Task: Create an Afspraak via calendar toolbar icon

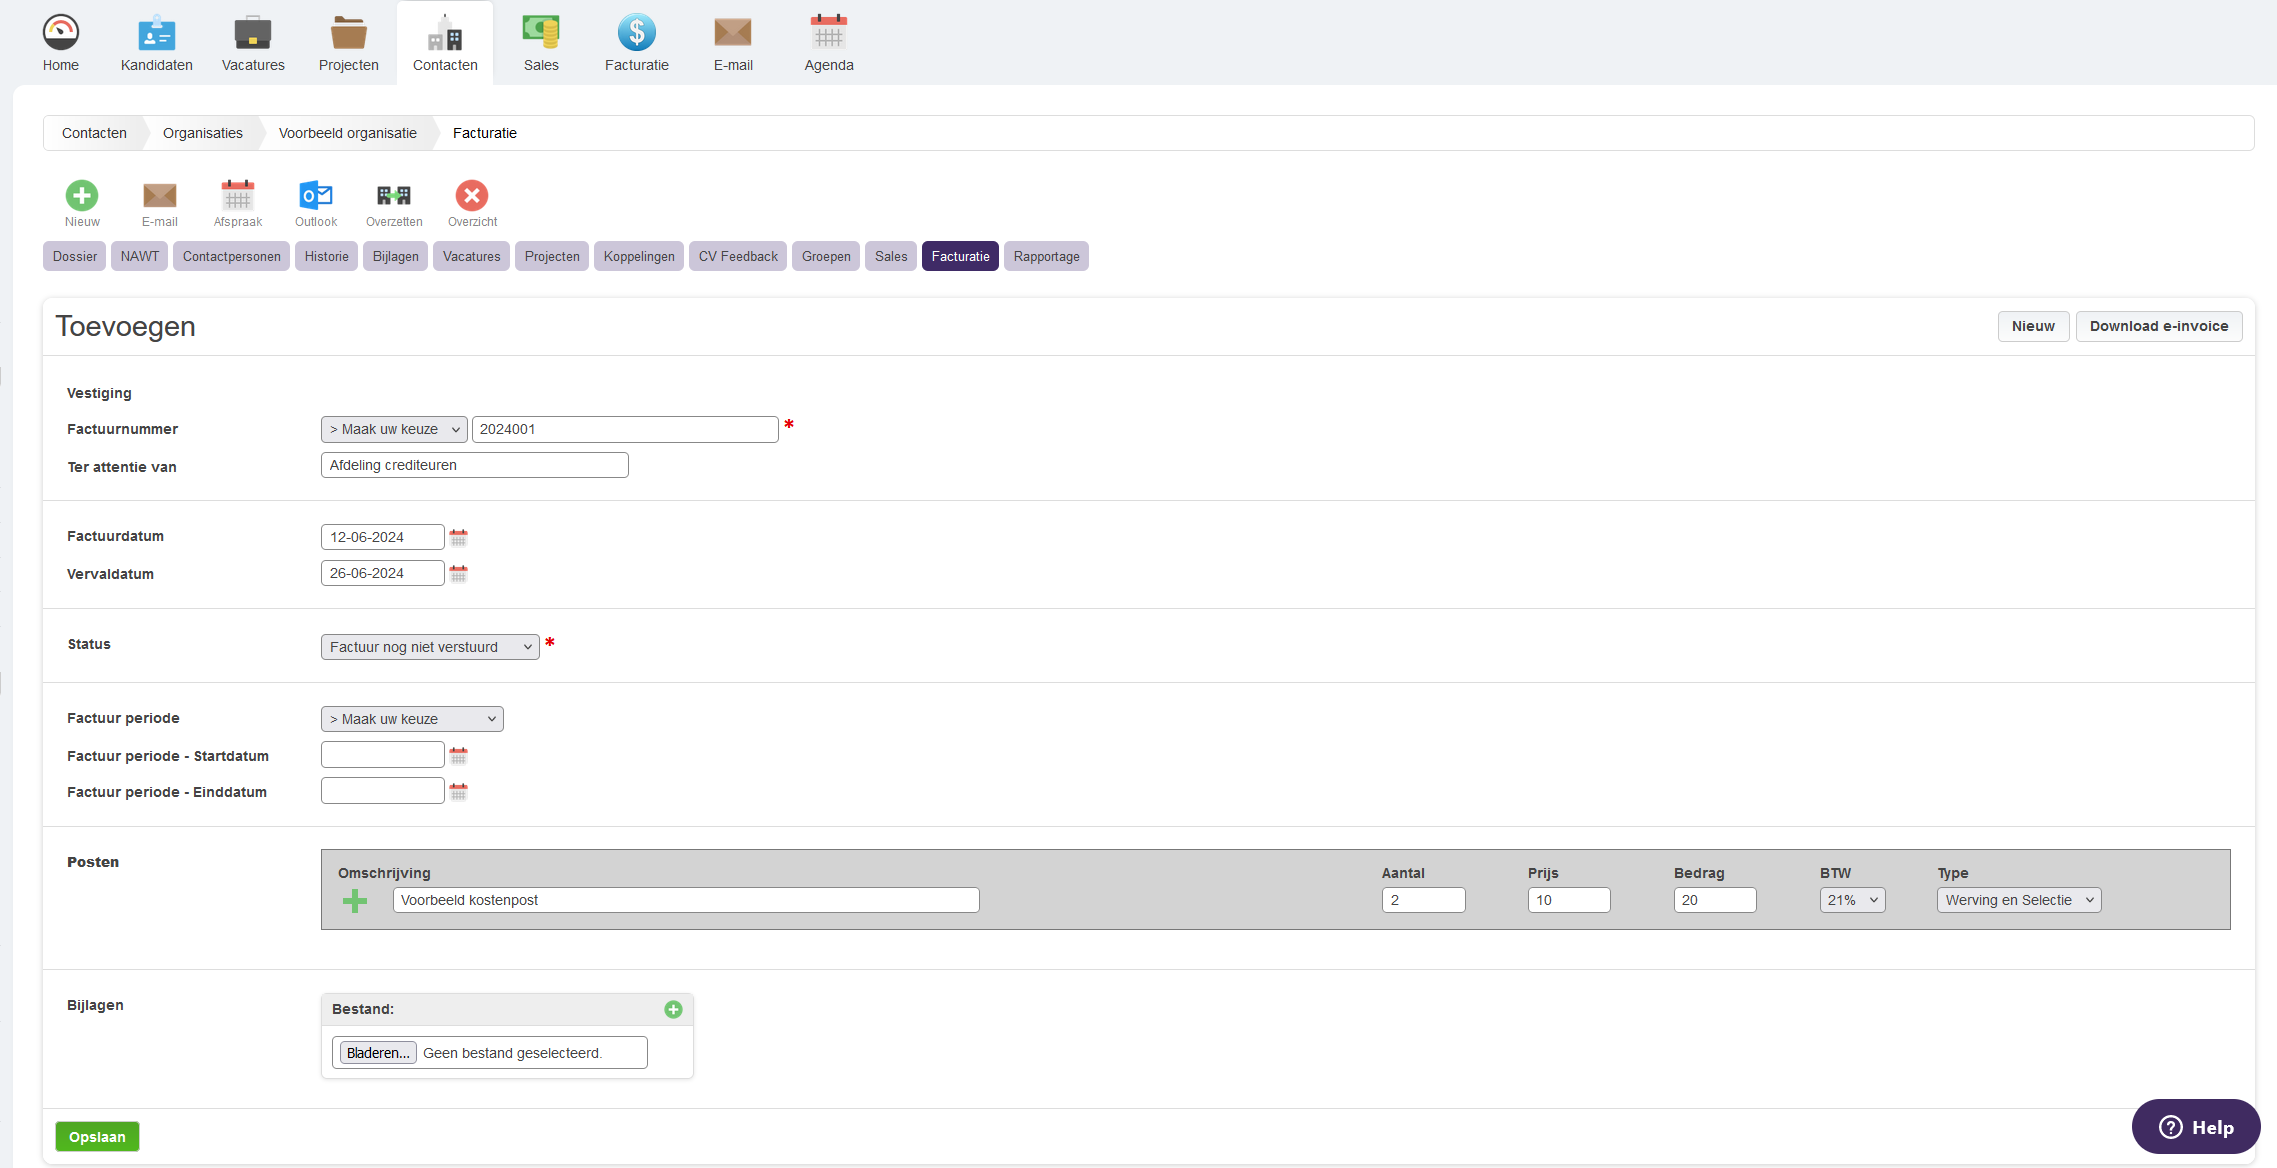Action: point(238,195)
